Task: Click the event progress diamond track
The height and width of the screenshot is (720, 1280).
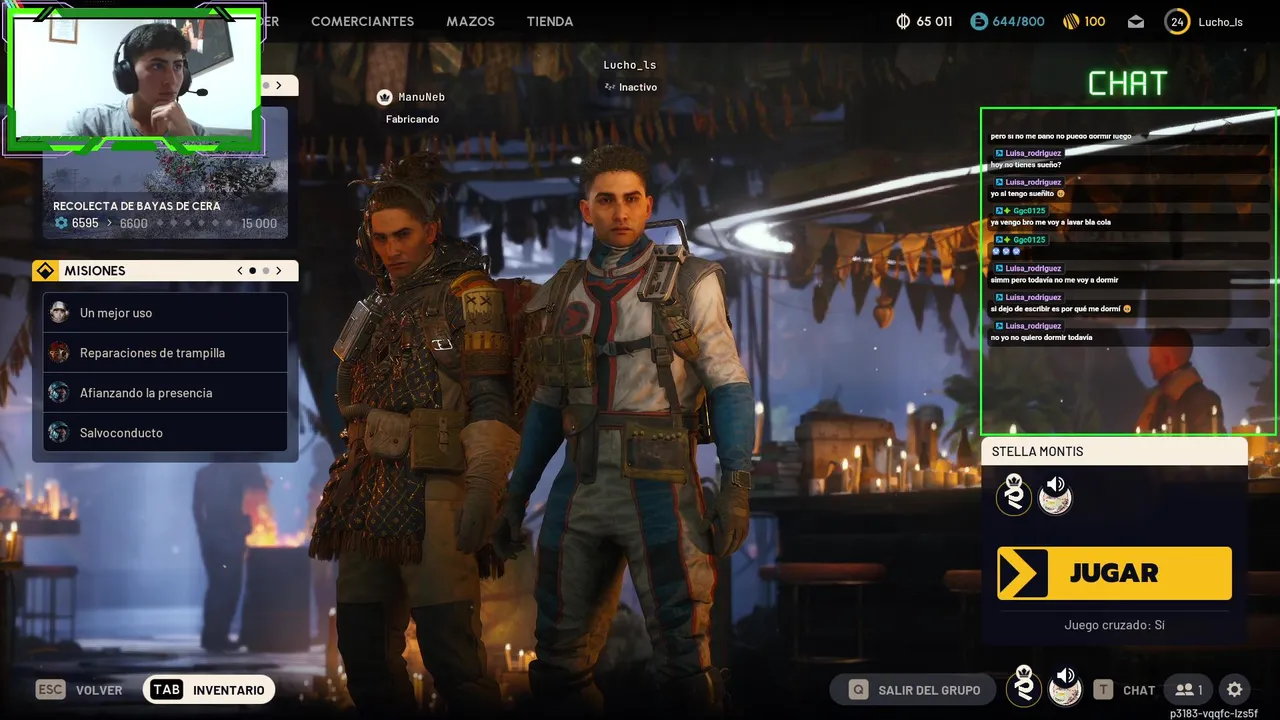Action: (193, 223)
